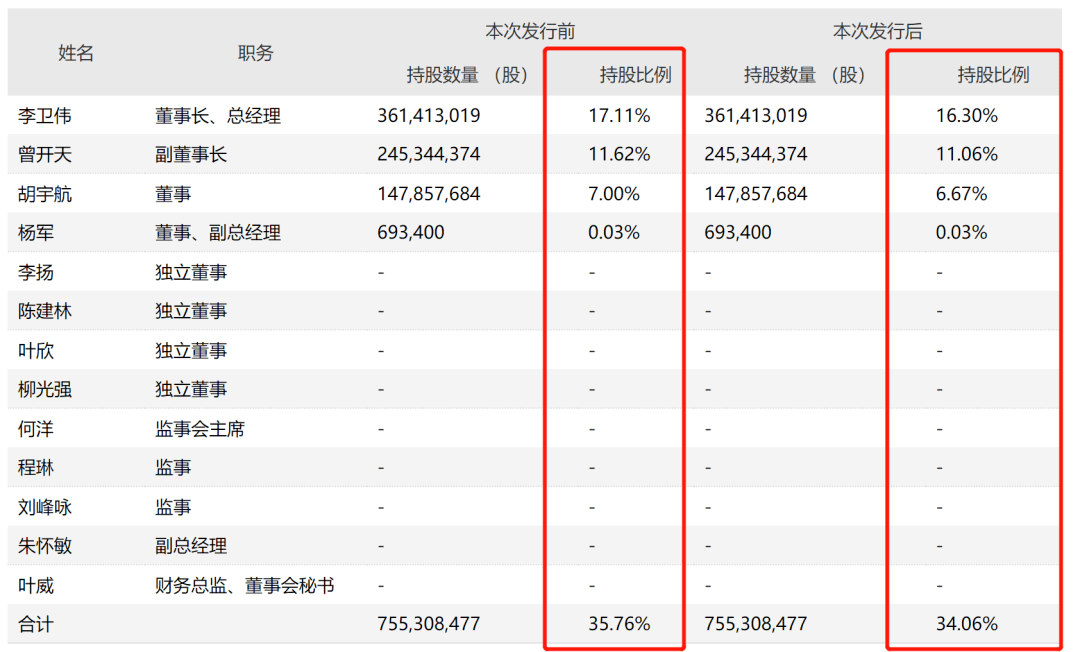The width and height of the screenshot is (1080, 652).
Task: Select the 本次发行前 header
Action: click(x=532, y=30)
